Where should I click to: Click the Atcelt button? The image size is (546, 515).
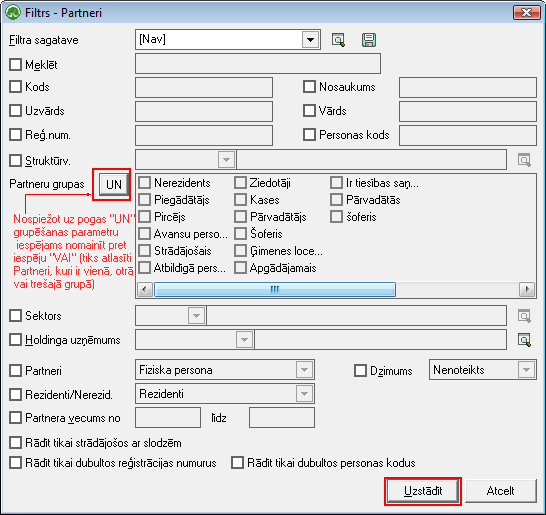[500, 491]
